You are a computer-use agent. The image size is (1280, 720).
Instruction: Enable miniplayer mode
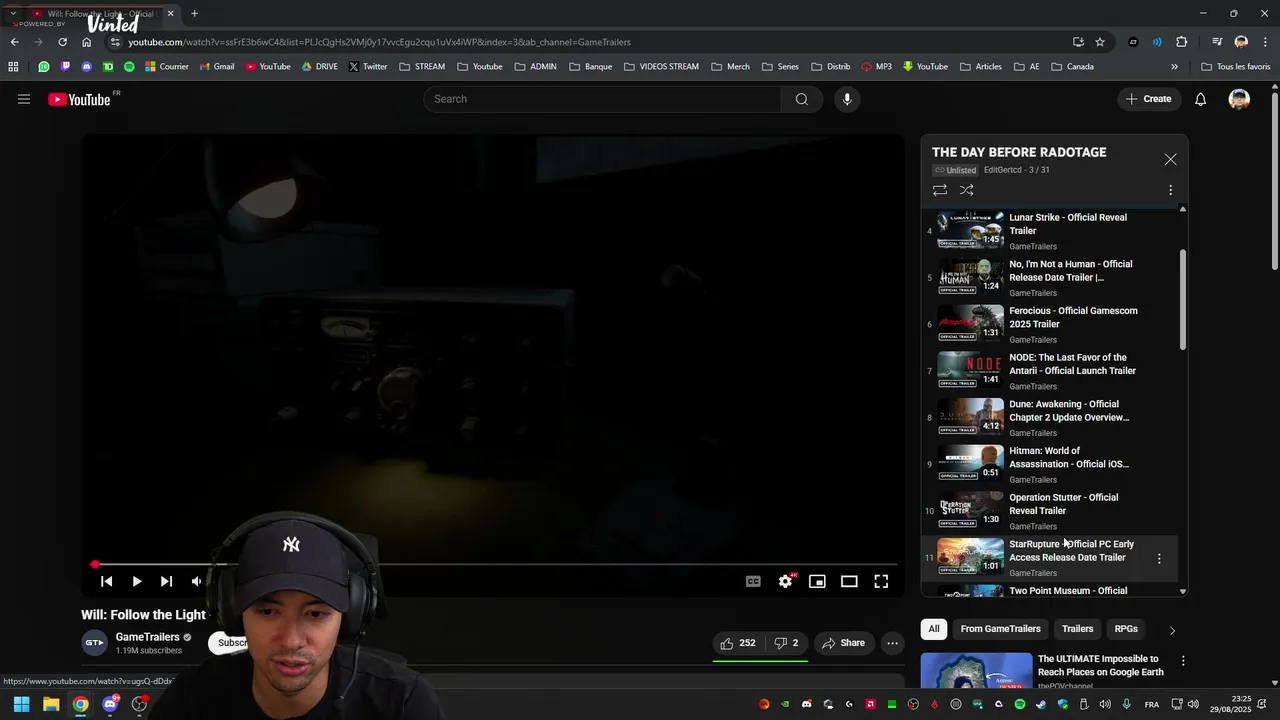click(817, 581)
